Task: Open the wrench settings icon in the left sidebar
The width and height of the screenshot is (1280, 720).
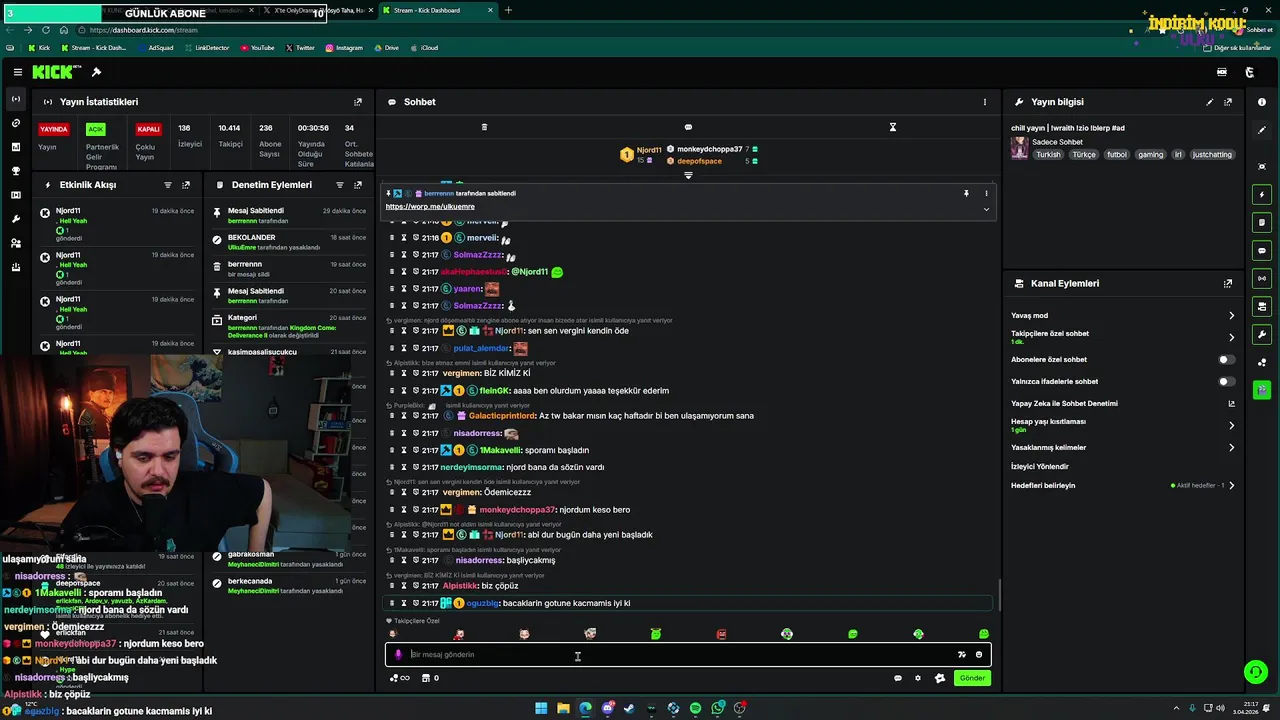Action: pos(15,219)
